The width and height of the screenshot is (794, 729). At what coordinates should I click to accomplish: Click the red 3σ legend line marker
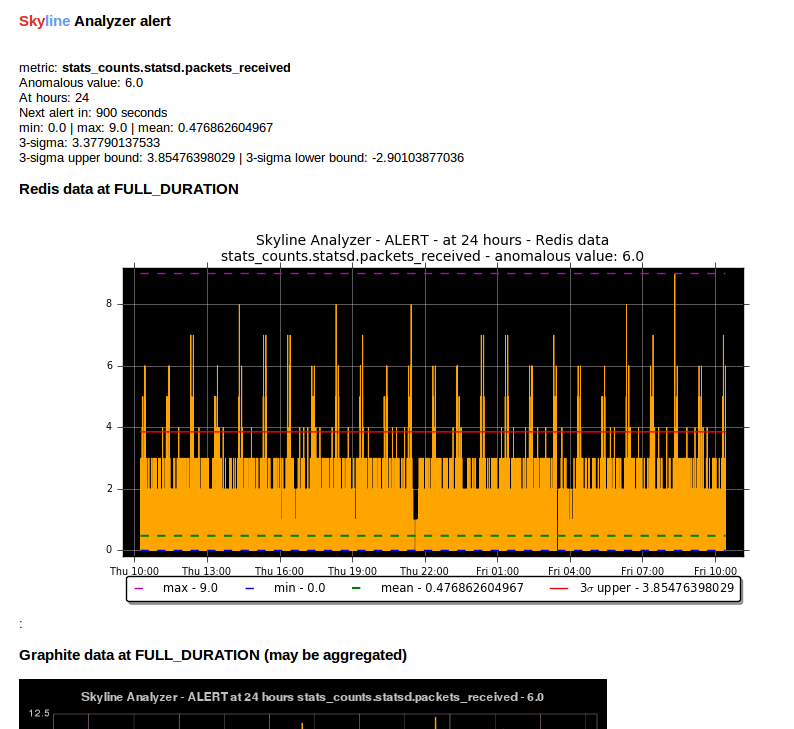tap(559, 588)
